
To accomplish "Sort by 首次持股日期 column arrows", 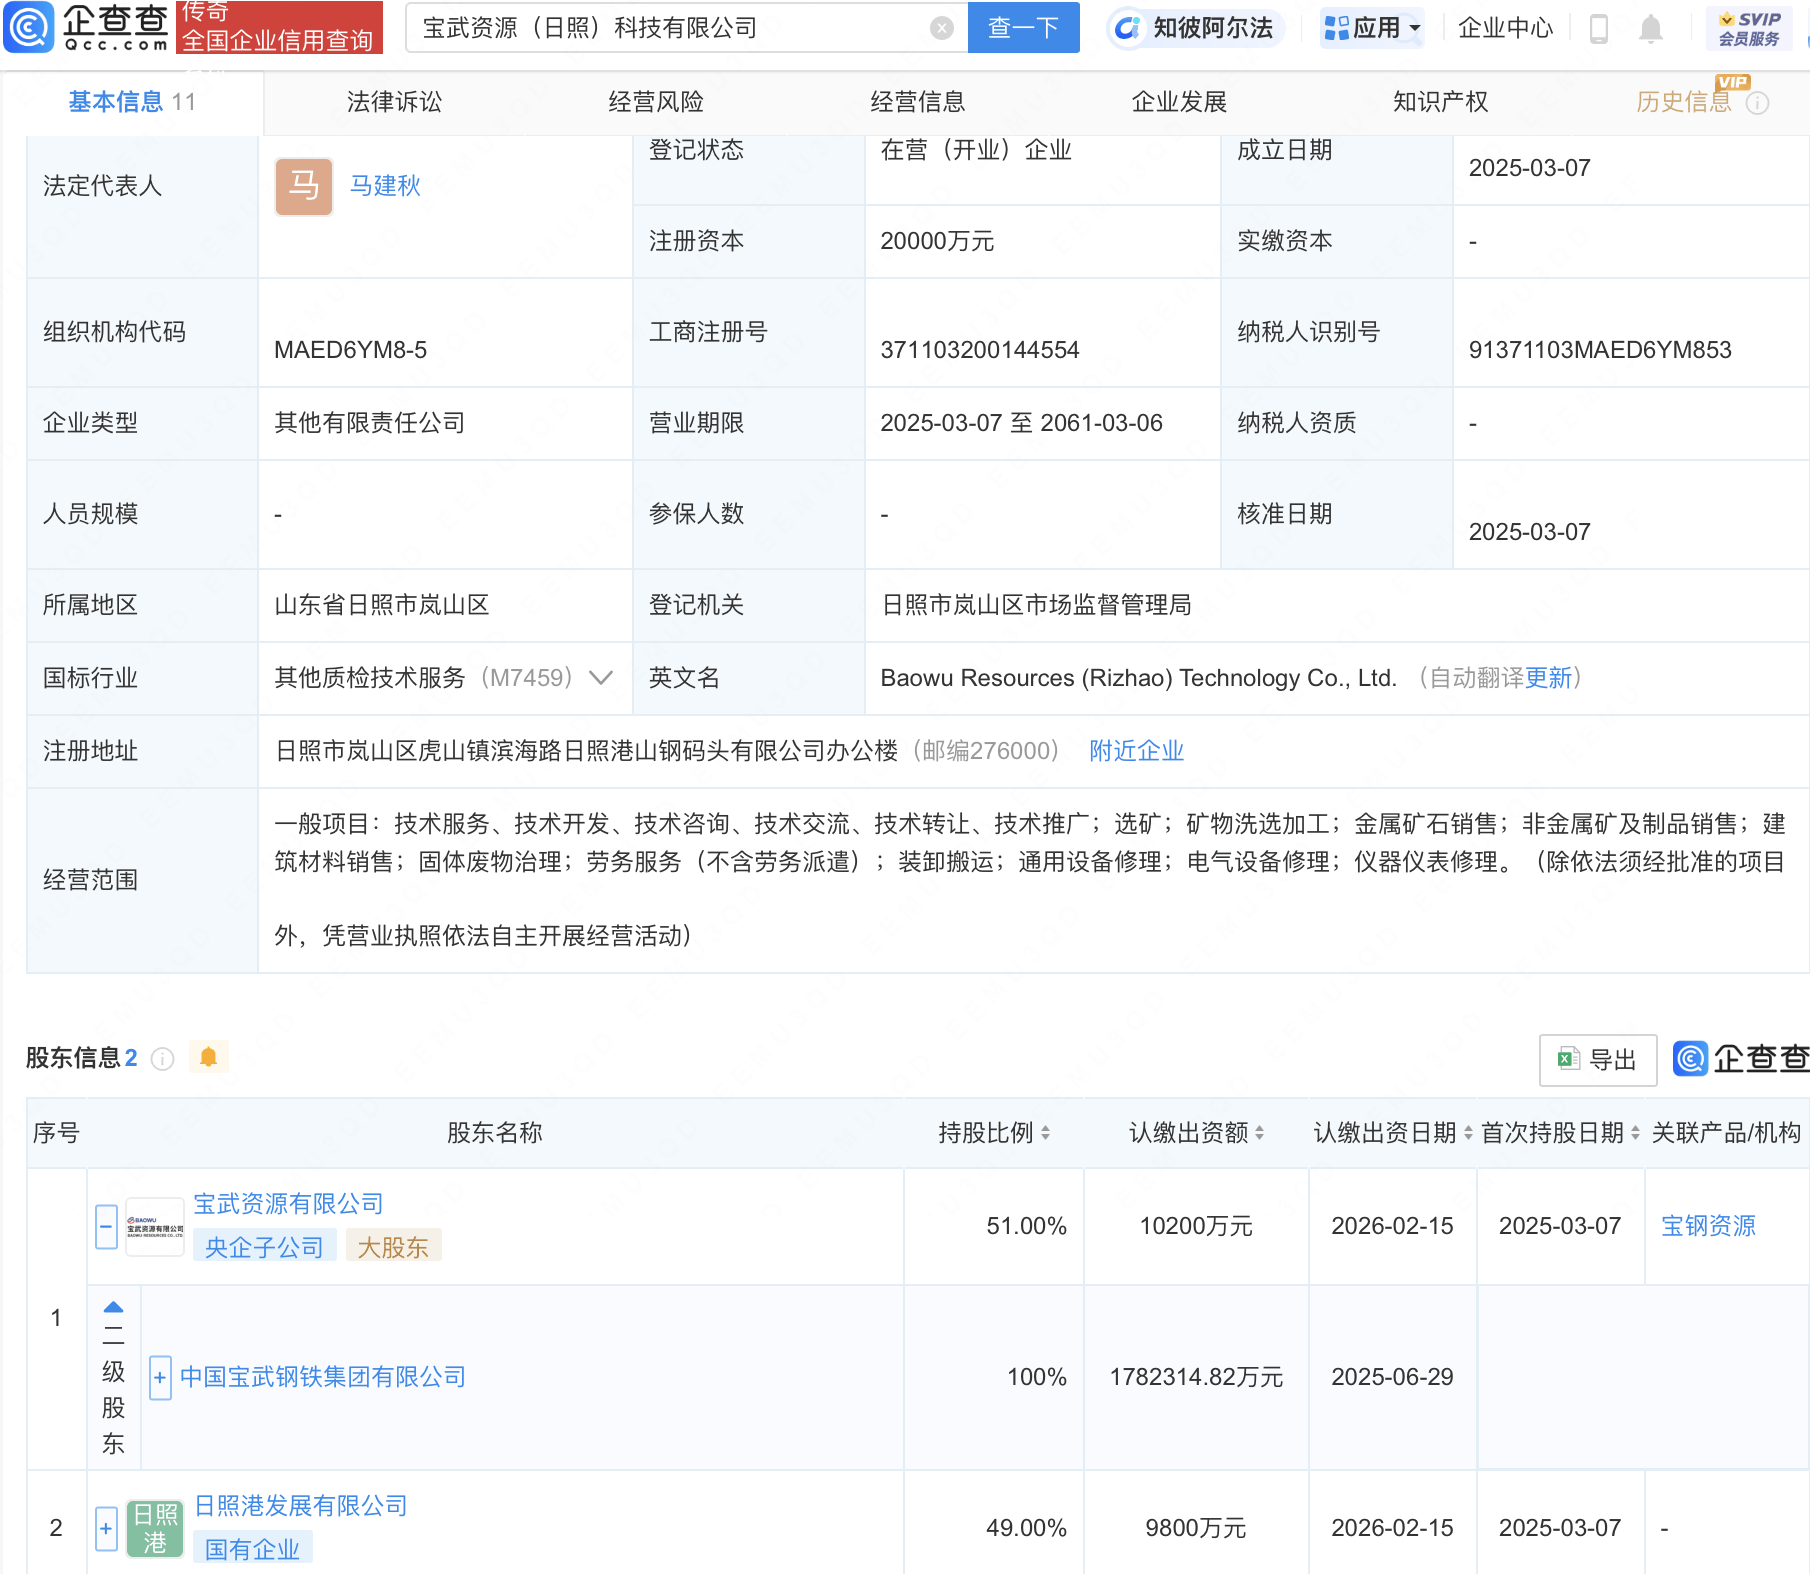I will (x=1635, y=1133).
